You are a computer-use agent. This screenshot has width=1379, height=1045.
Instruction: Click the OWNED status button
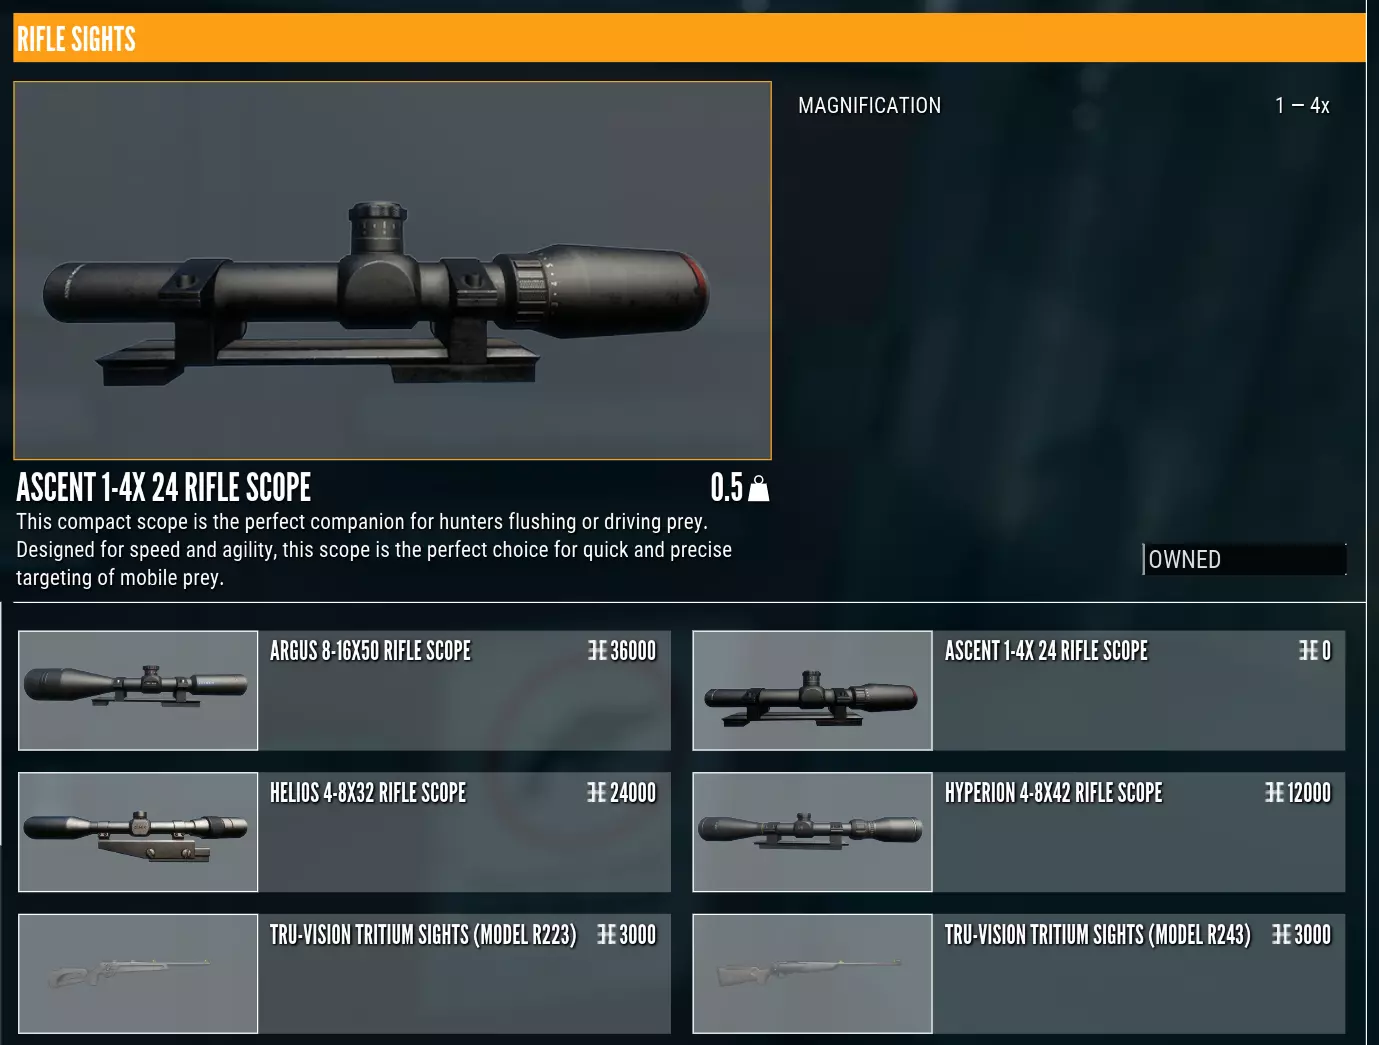pos(1245,559)
